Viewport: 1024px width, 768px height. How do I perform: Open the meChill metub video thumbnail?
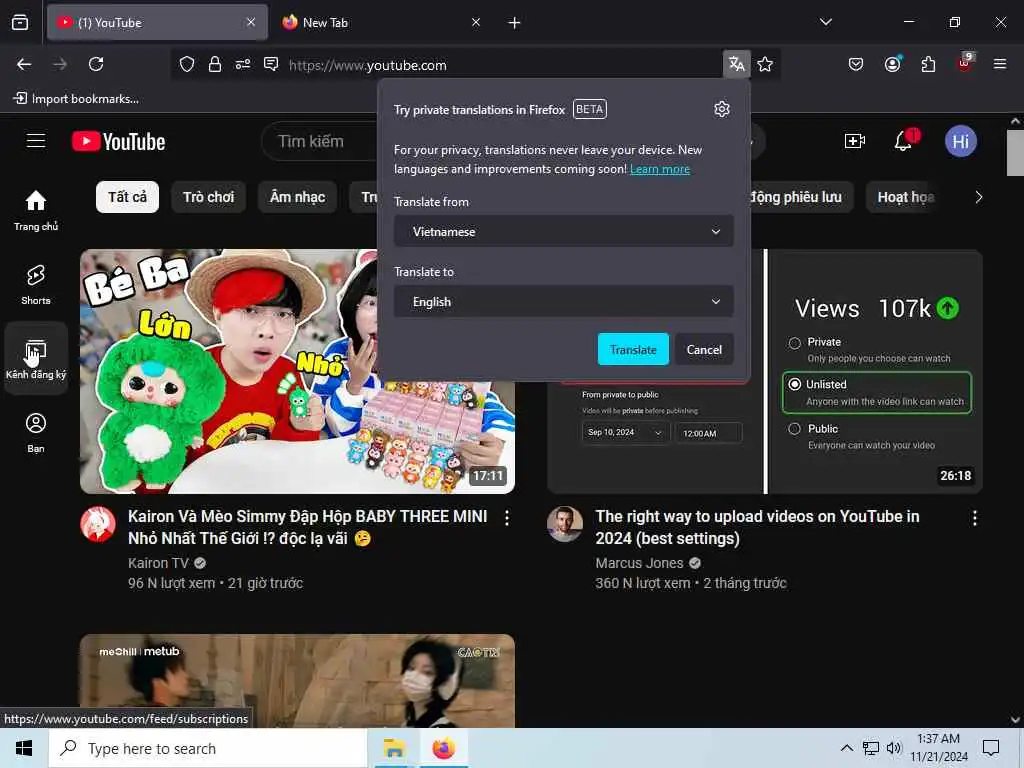(297, 680)
